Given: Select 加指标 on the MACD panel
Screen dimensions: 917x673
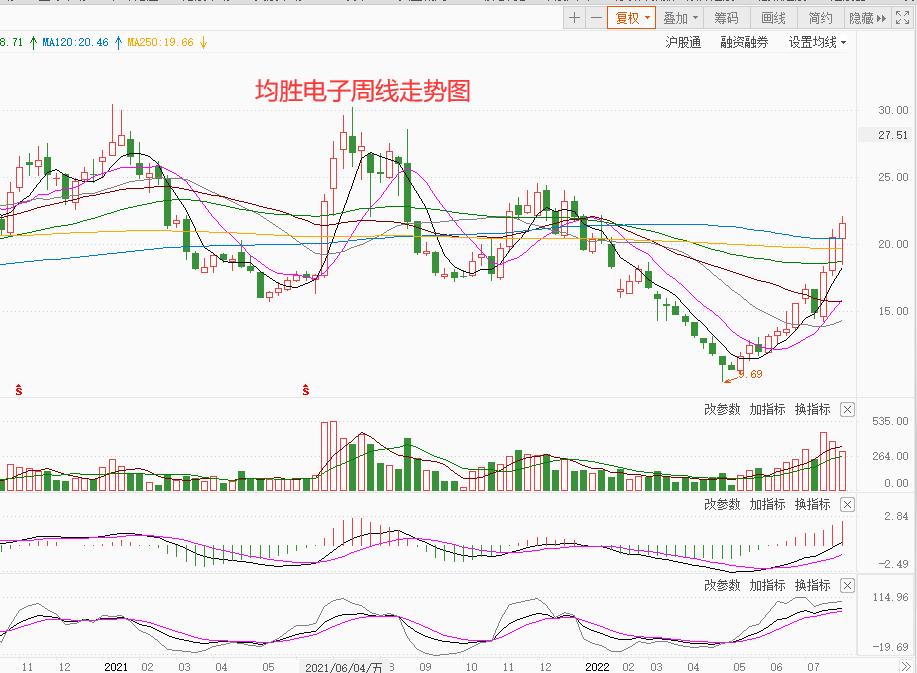Looking at the screenshot, I should (x=767, y=504).
